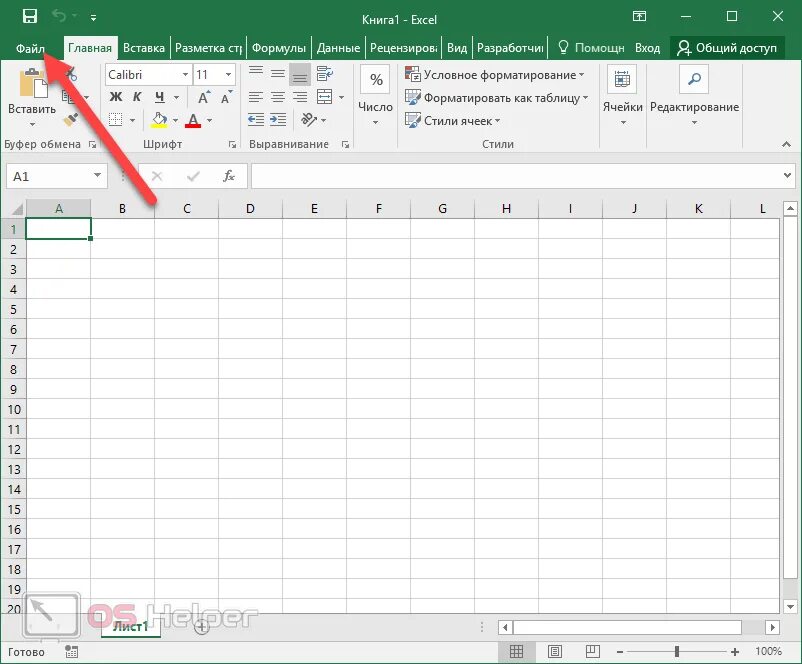Click the Ячейки cells icon
Viewport: 802px width, 664px height.
pyautogui.click(x=622, y=79)
